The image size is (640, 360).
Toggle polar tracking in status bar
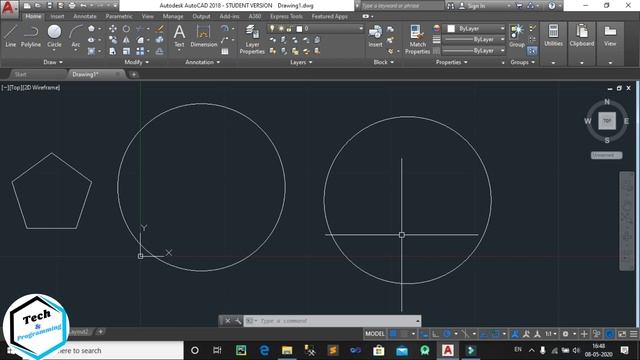coord(447,334)
